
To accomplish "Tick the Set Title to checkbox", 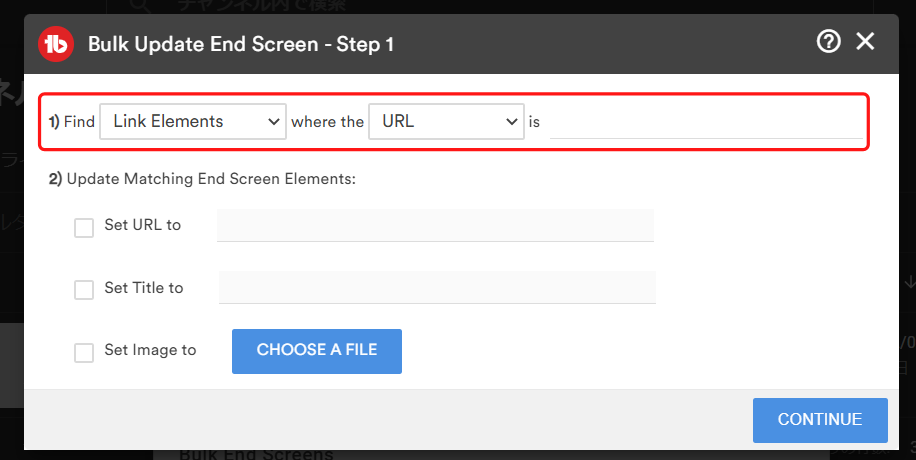I will click(x=84, y=289).
